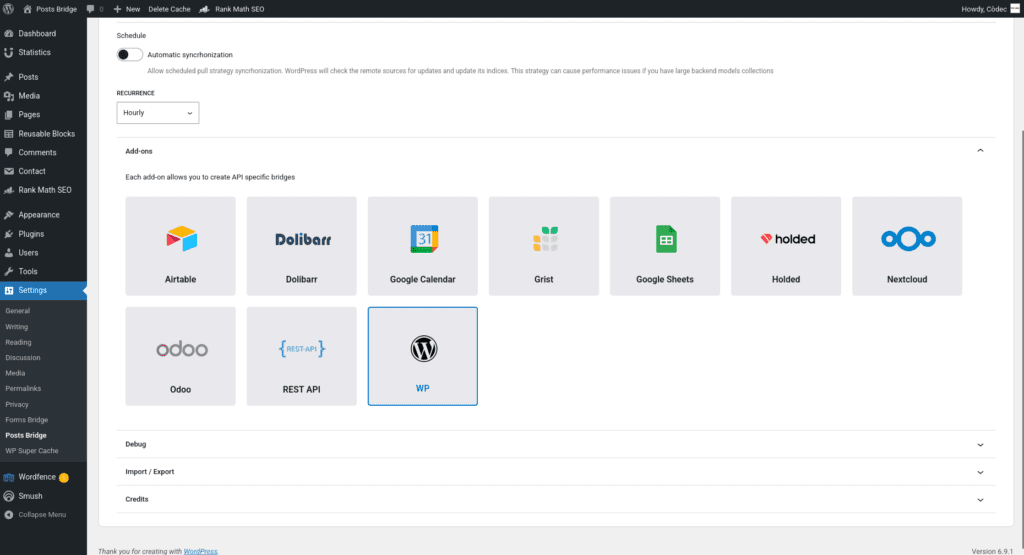
Task: Click the Tools wrench icon
Action: click(x=8, y=272)
